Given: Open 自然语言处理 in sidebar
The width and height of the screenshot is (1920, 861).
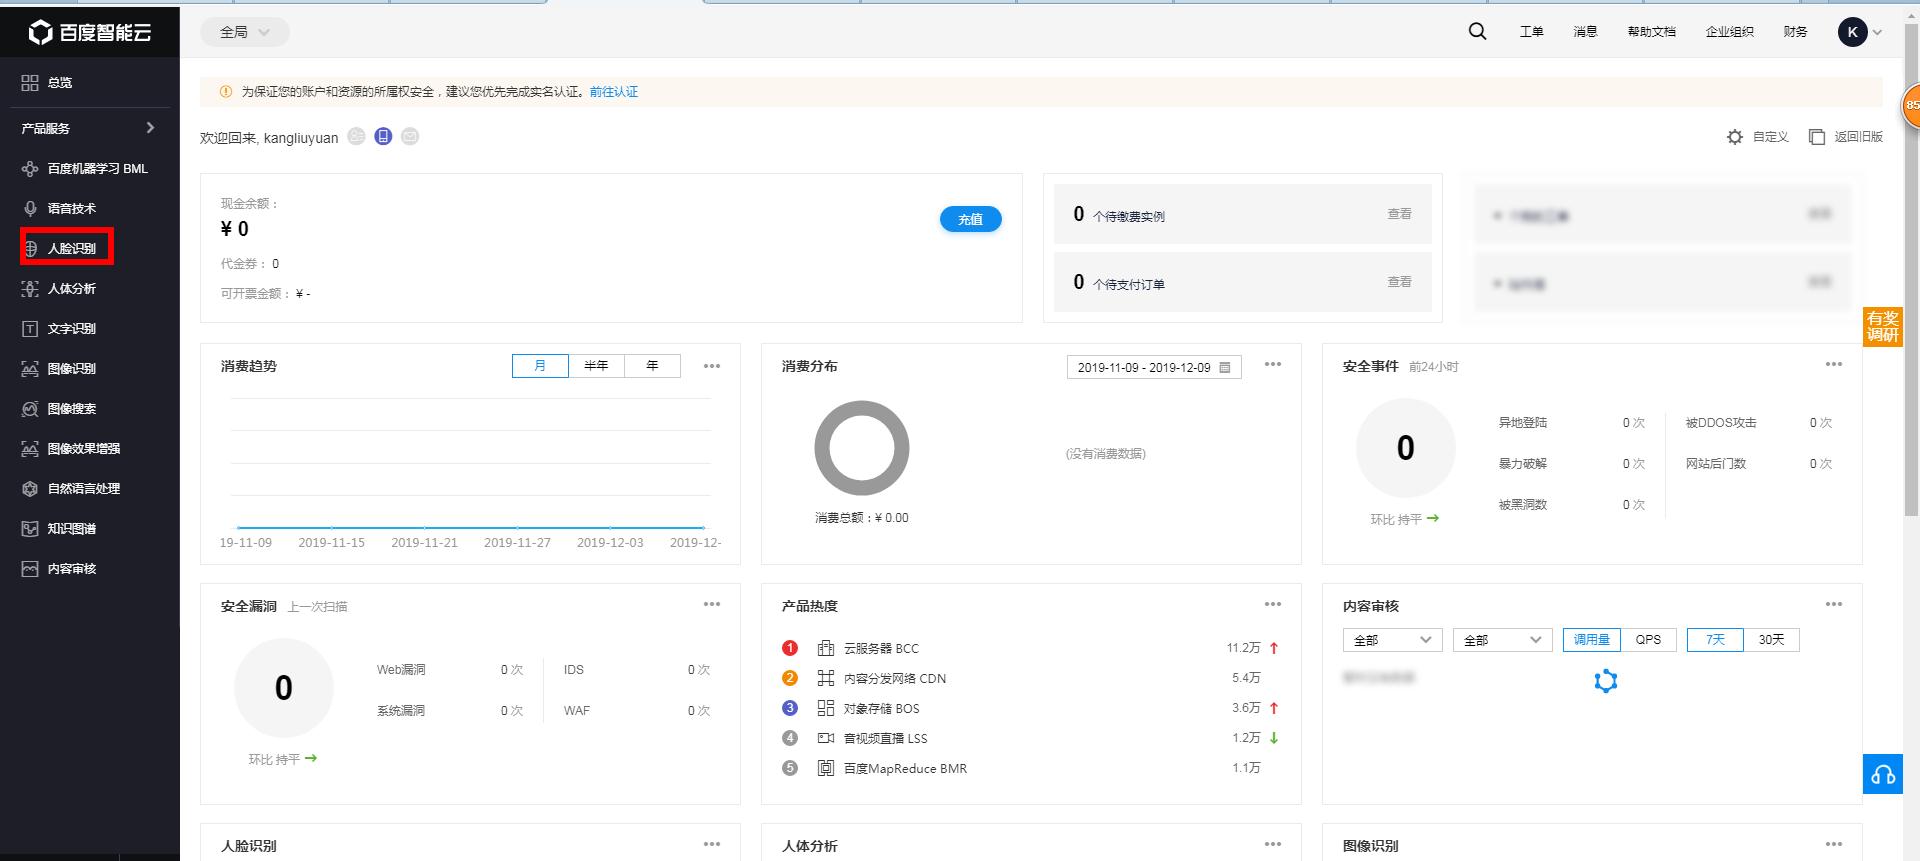Looking at the screenshot, I should tap(71, 489).
